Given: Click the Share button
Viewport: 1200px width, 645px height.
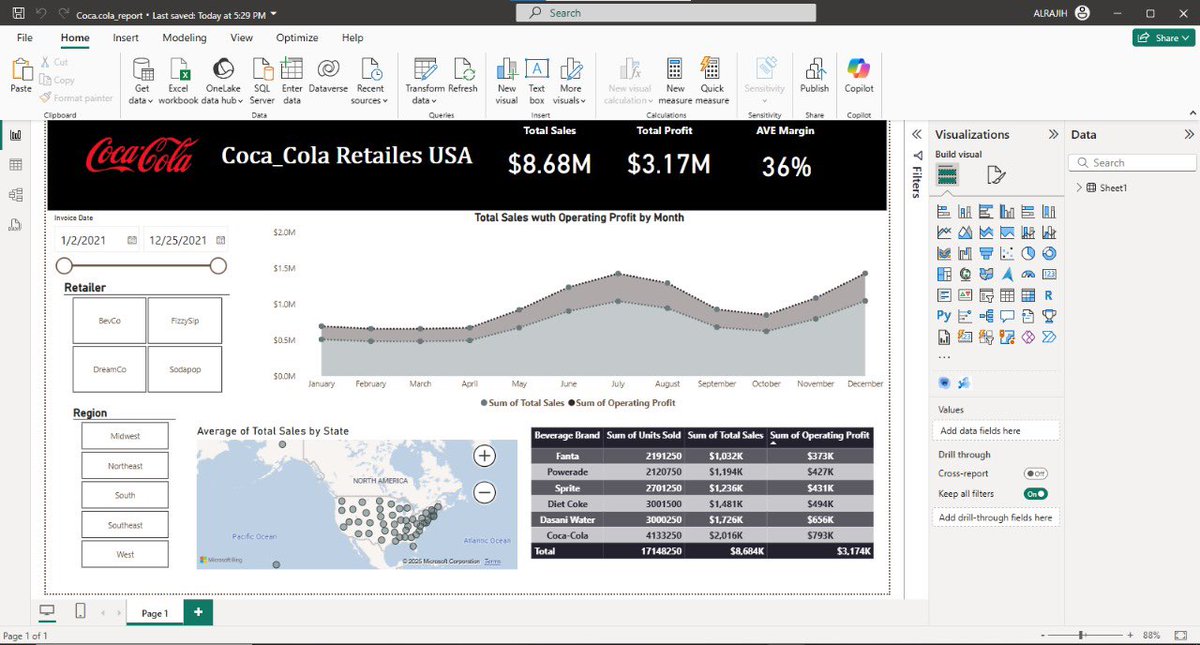Looking at the screenshot, I should (1162, 38).
